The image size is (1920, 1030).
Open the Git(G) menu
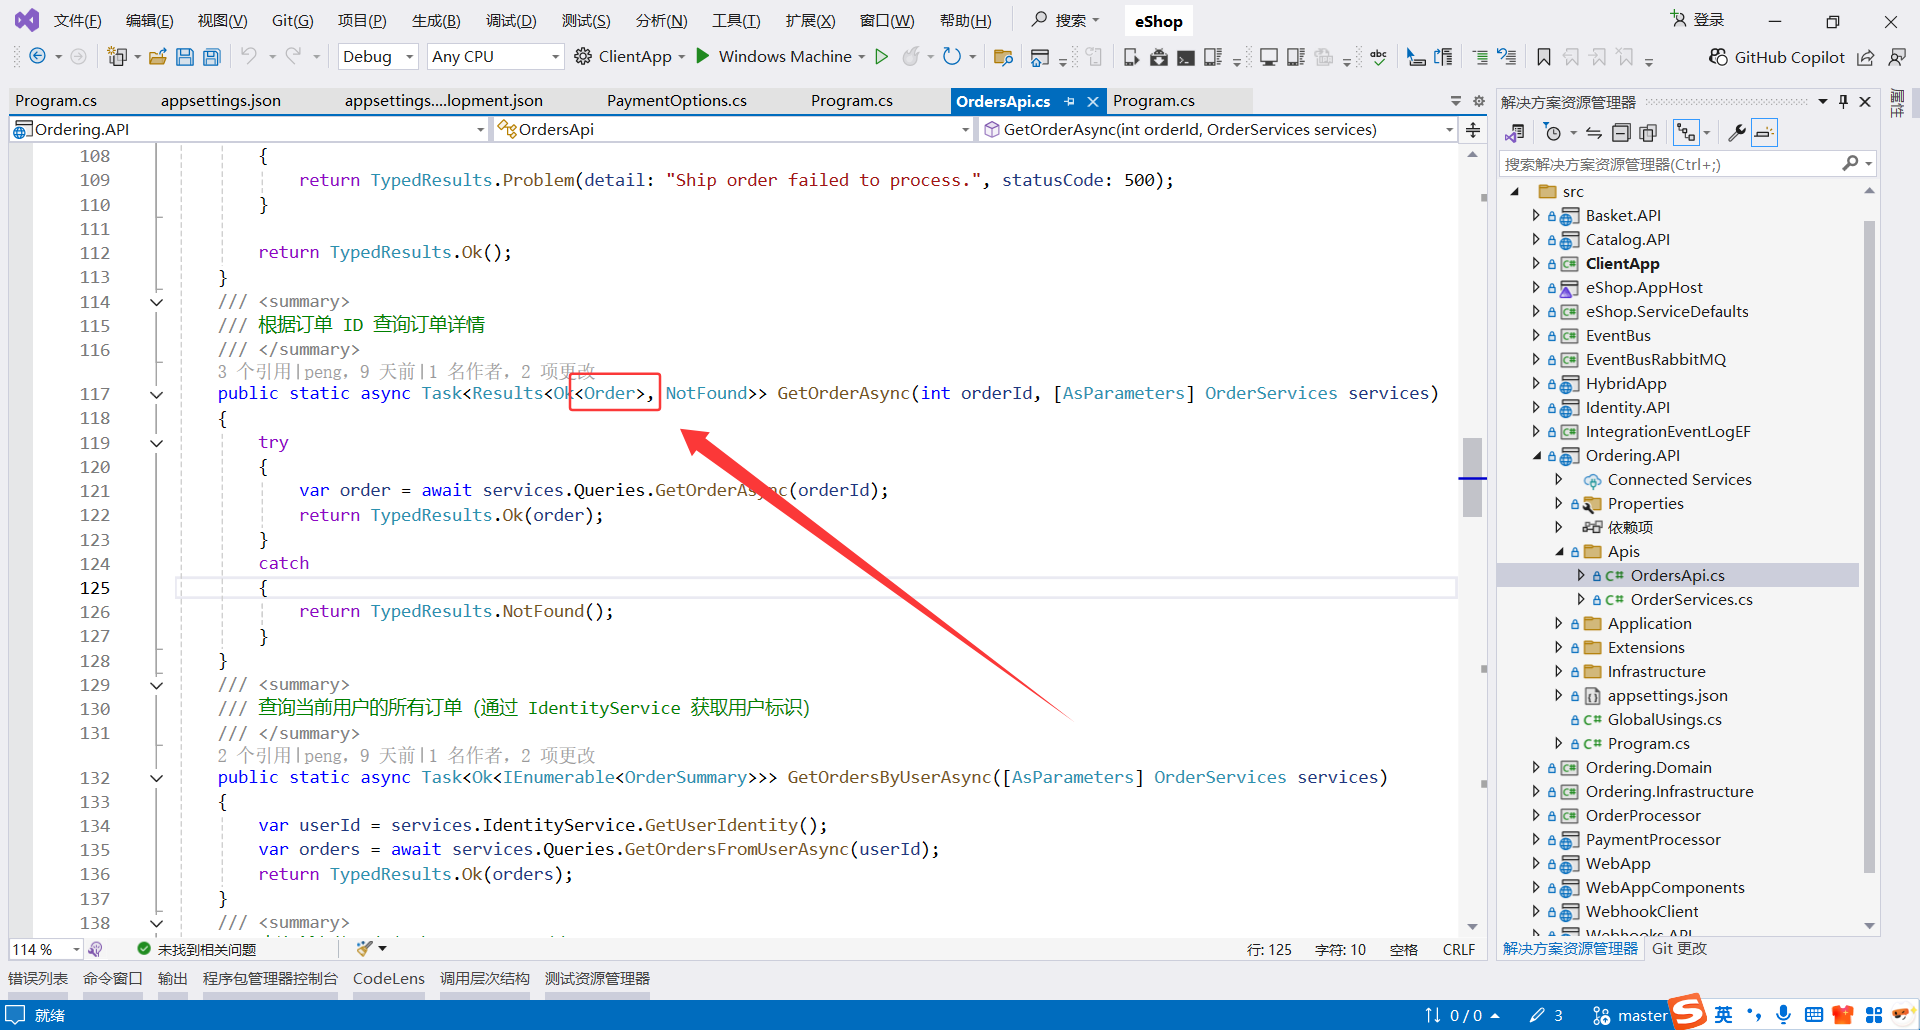293,21
